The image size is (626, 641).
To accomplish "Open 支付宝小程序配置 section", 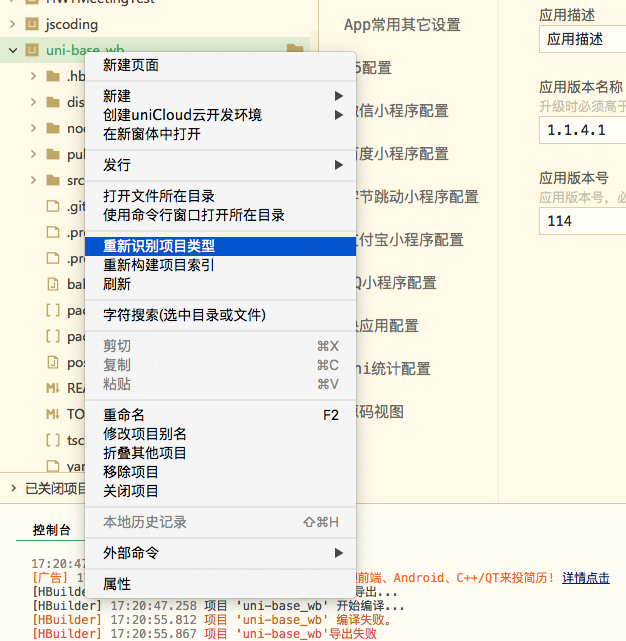I will click(x=410, y=240).
